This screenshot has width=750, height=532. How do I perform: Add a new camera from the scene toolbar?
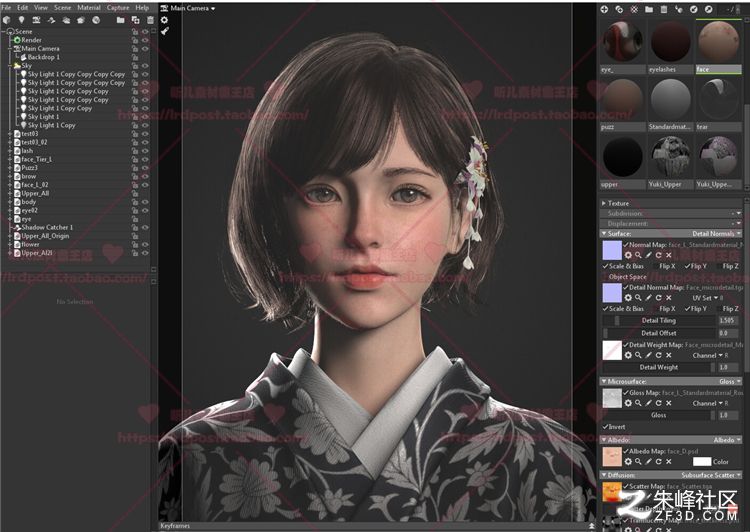coord(36,20)
